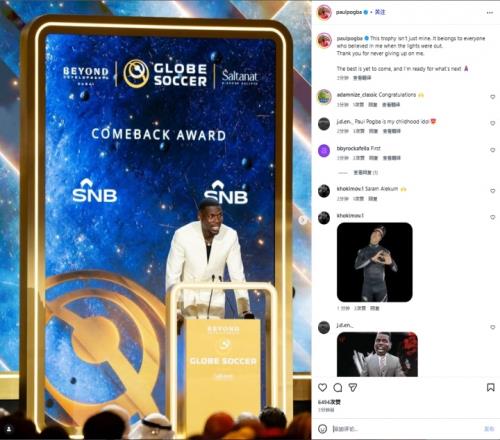This screenshot has width=500, height=440.
Task: Share the post with the paper plane icon
Action: click(353, 387)
